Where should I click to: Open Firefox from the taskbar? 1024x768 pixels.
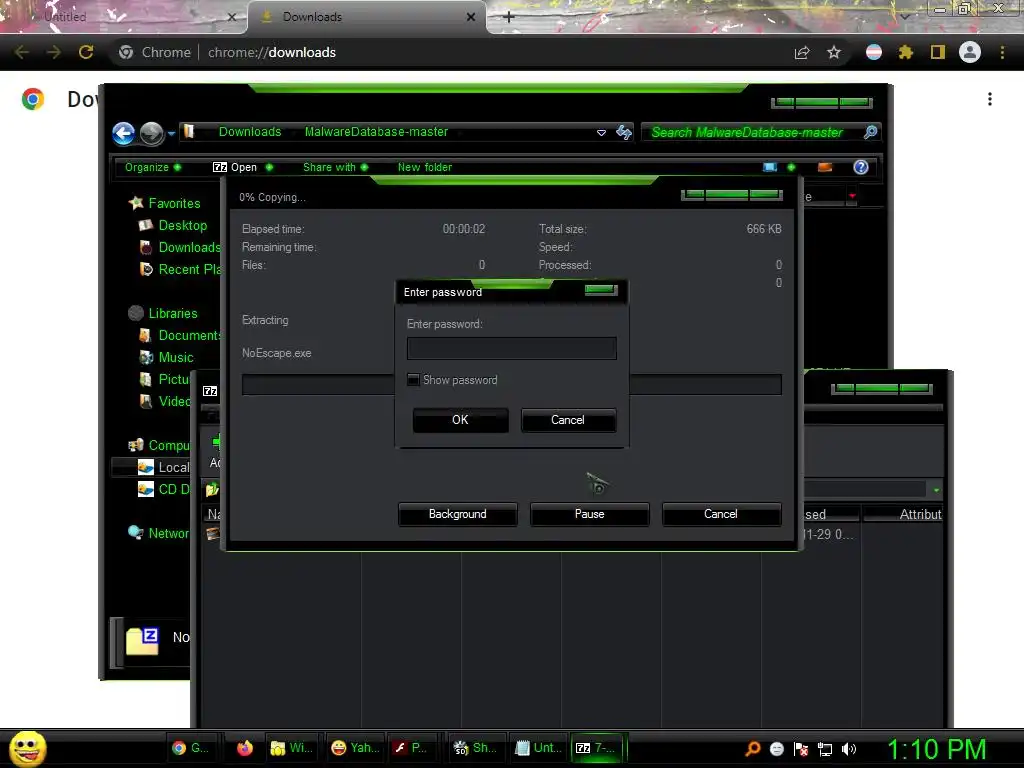click(x=245, y=748)
